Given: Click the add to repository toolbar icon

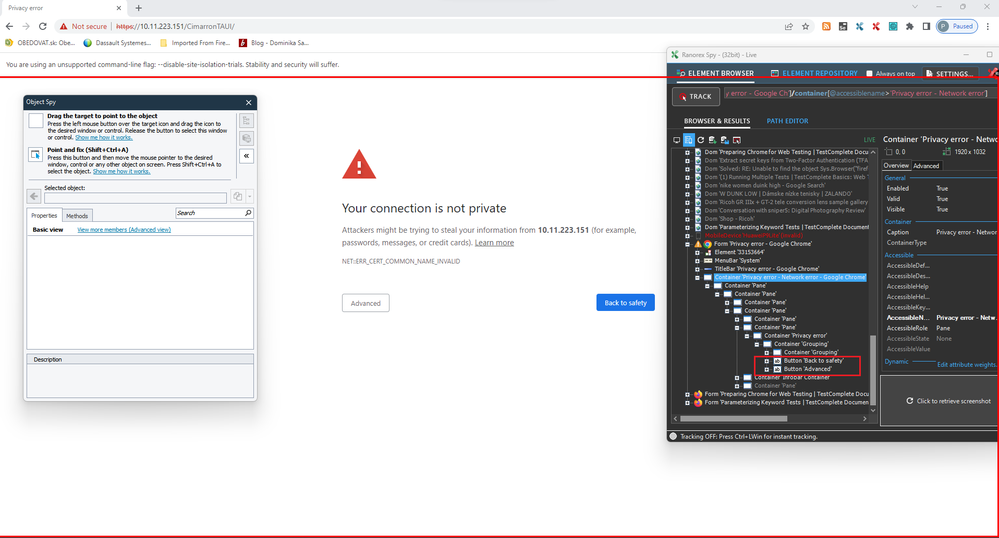Looking at the screenshot, I should [712, 140].
